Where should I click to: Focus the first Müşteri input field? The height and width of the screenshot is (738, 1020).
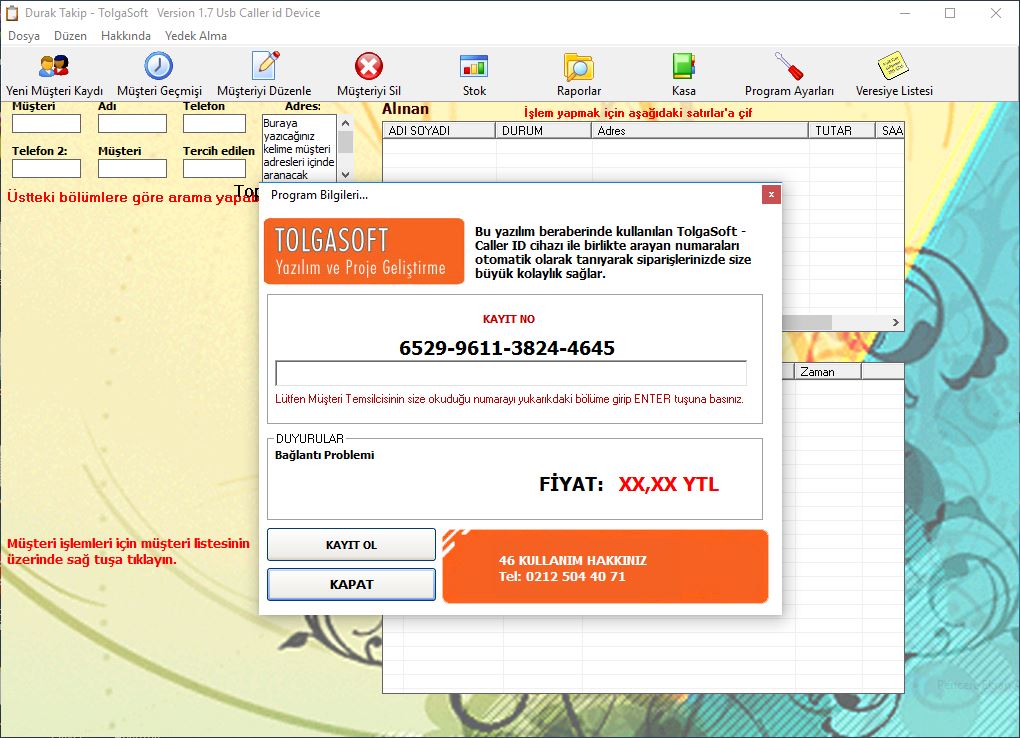click(46, 124)
